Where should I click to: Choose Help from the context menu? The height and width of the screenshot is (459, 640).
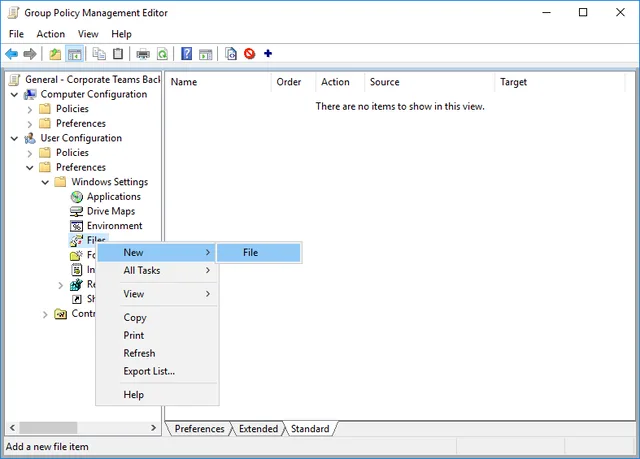(x=158, y=395)
